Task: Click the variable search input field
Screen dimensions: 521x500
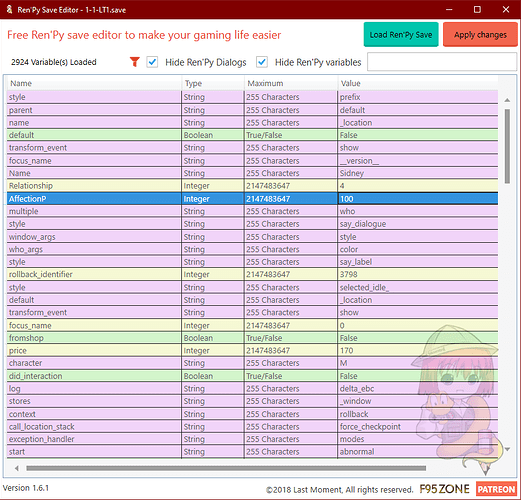Action: (x=442, y=62)
